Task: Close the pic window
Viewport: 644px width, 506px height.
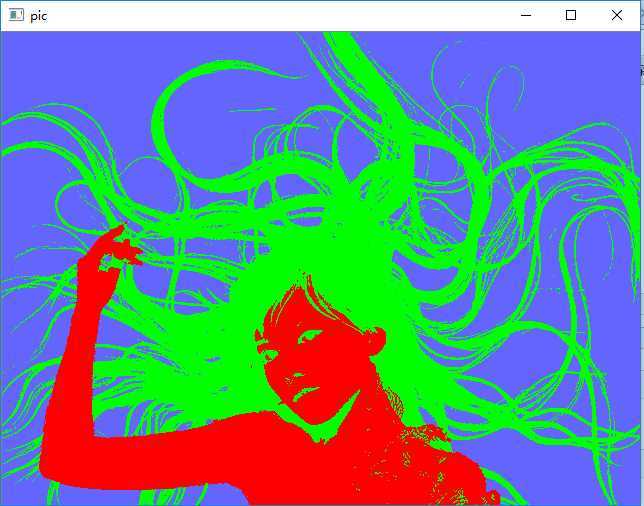Action: 616,16
